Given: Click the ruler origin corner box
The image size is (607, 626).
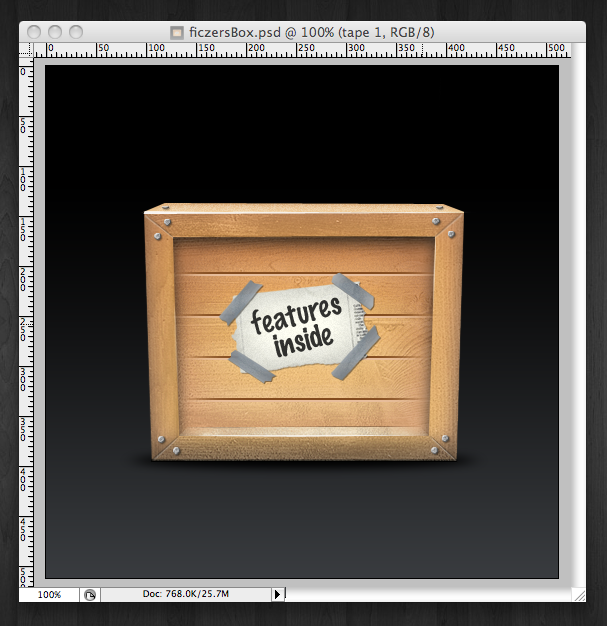Looking at the screenshot, I should (x=26, y=50).
